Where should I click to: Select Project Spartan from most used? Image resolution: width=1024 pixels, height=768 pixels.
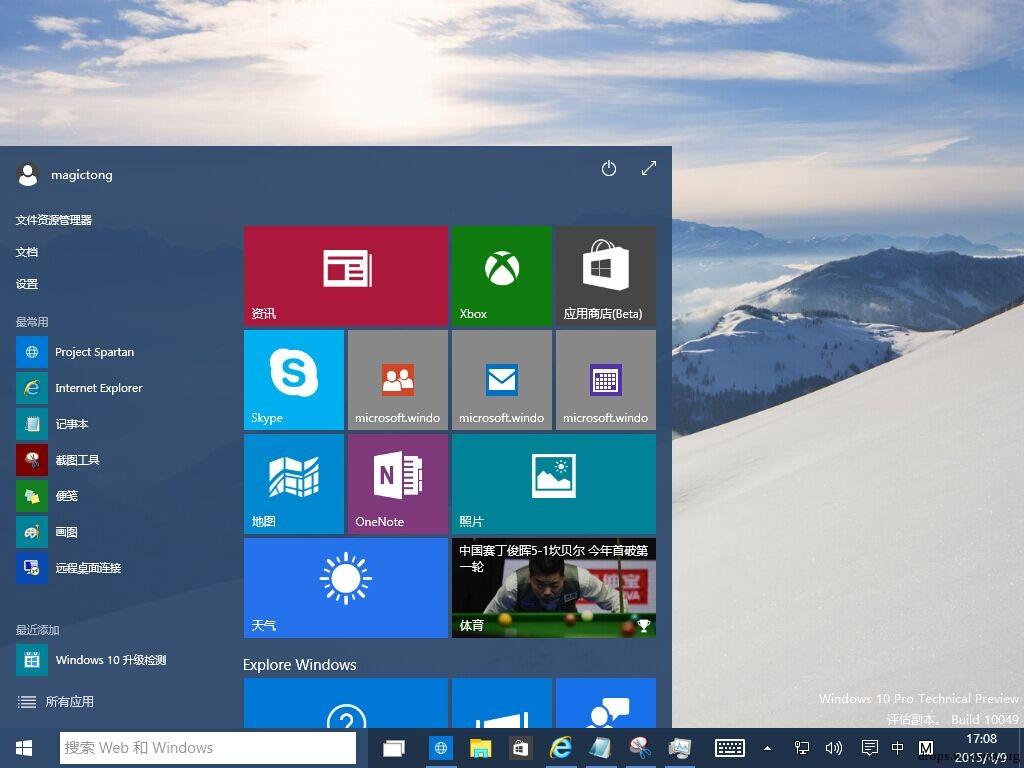[94, 352]
